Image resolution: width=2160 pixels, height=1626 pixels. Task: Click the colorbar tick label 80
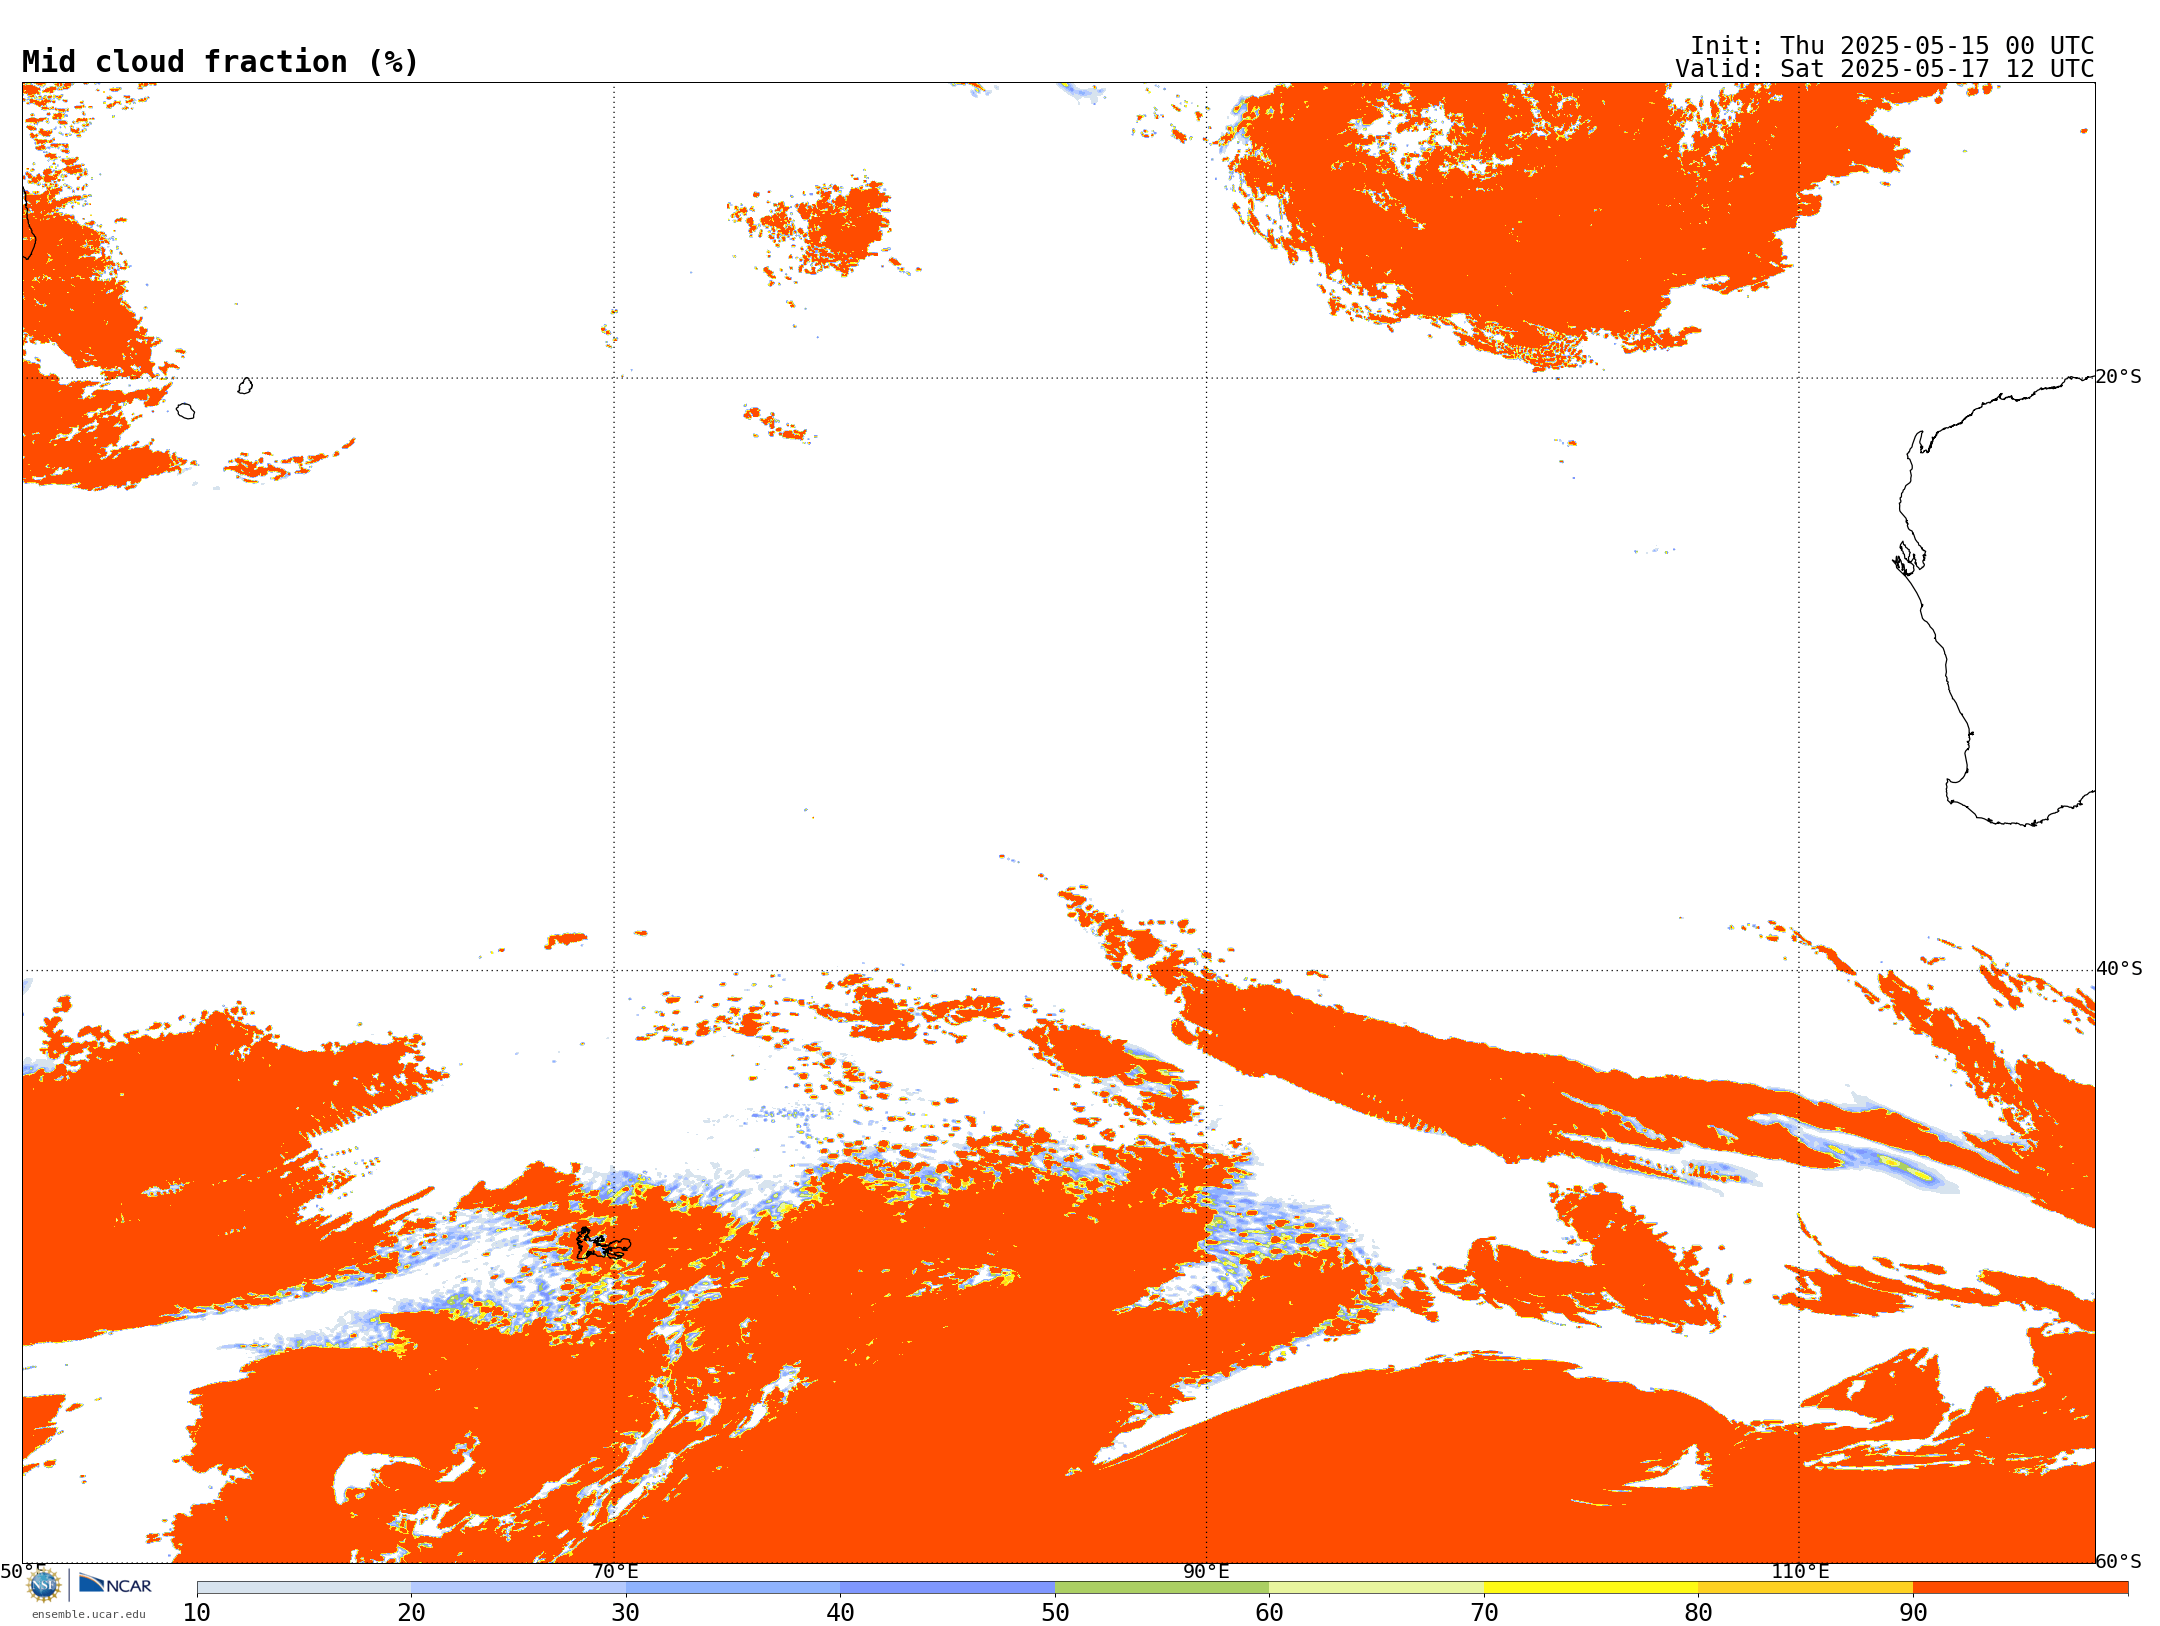click(x=1698, y=1613)
